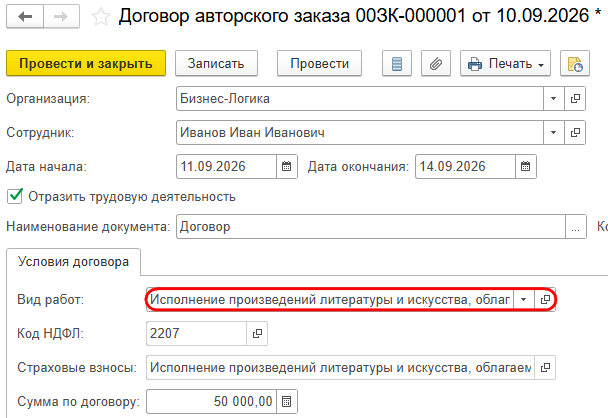Image resolution: width=608 pixels, height=418 pixels.
Task: Open Печать dropdown menu
Action: pyautogui.click(x=505, y=63)
